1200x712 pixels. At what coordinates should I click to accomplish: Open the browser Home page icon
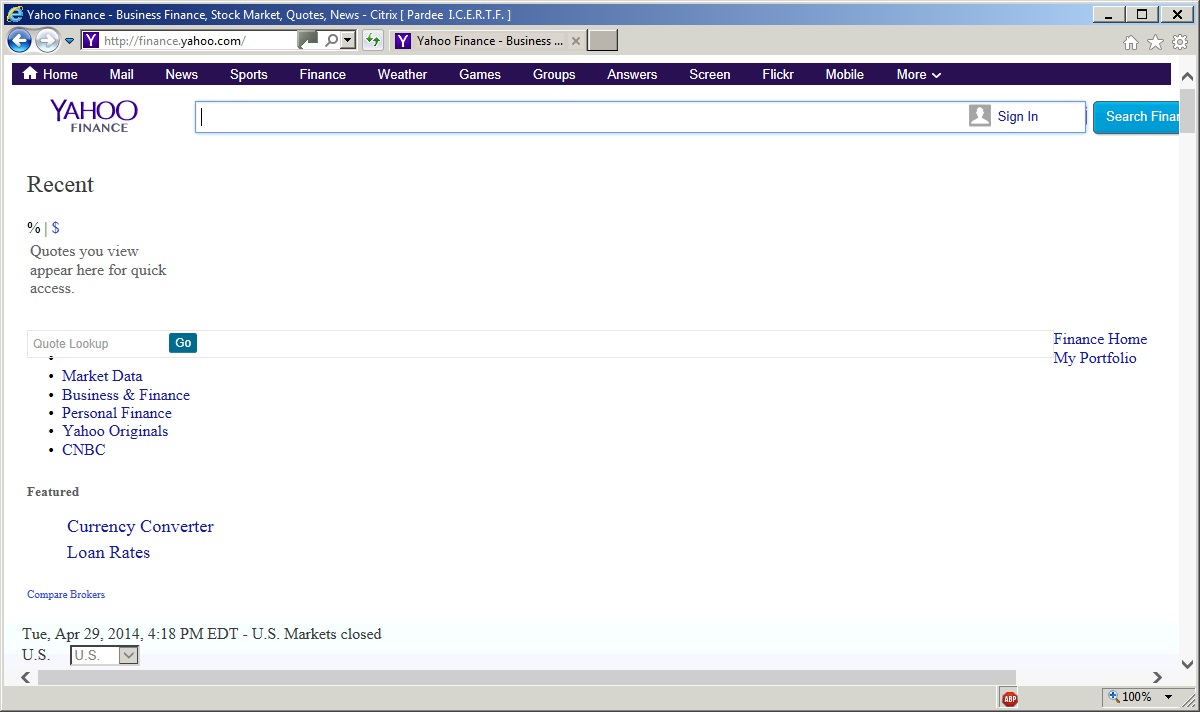coord(1131,42)
